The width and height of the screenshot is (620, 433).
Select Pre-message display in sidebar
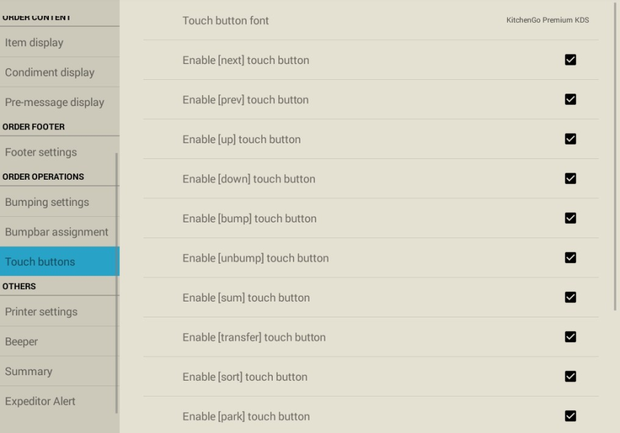(59, 102)
